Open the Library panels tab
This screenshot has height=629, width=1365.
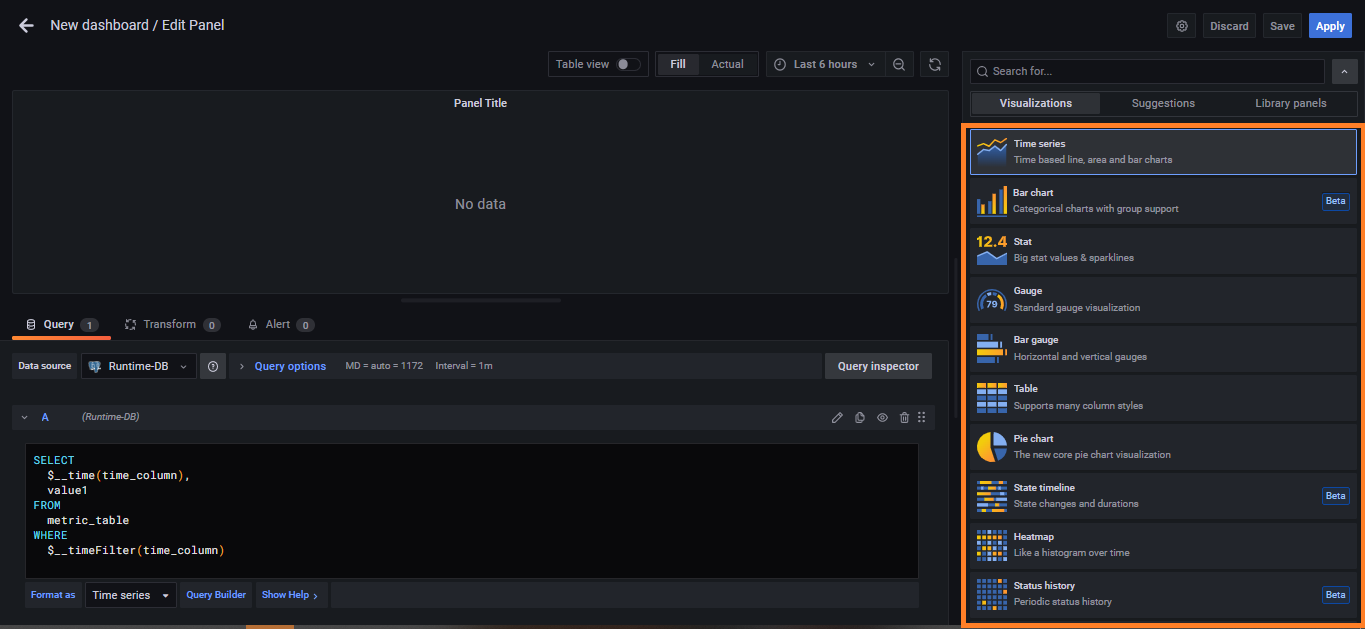pyautogui.click(x=1291, y=103)
